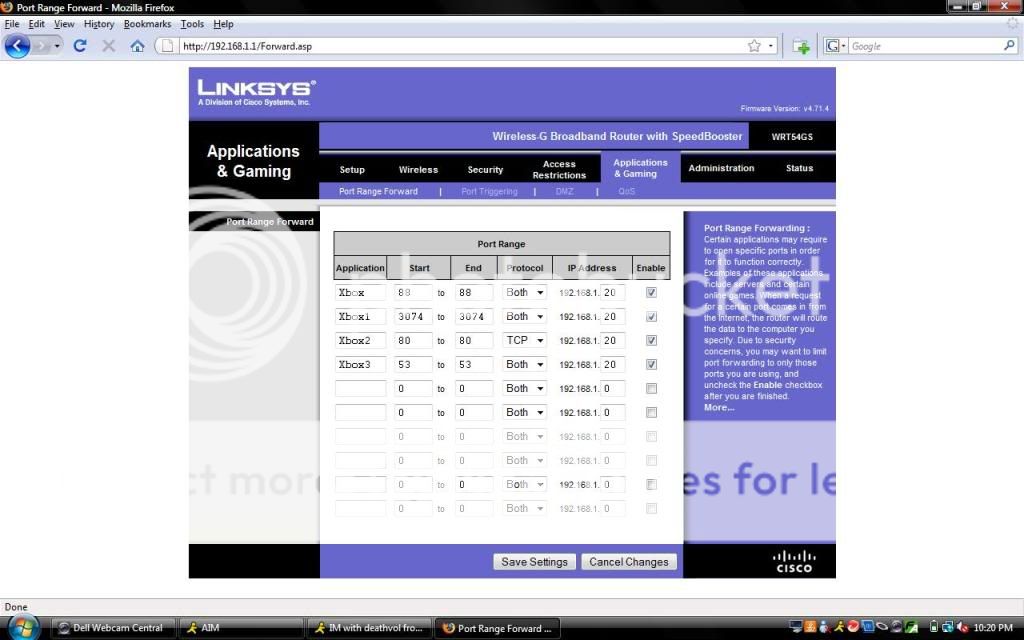Image resolution: width=1024 pixels, height=640 pixels.
Task: Click the 10:20 PM clock
Action: (993, 628)
